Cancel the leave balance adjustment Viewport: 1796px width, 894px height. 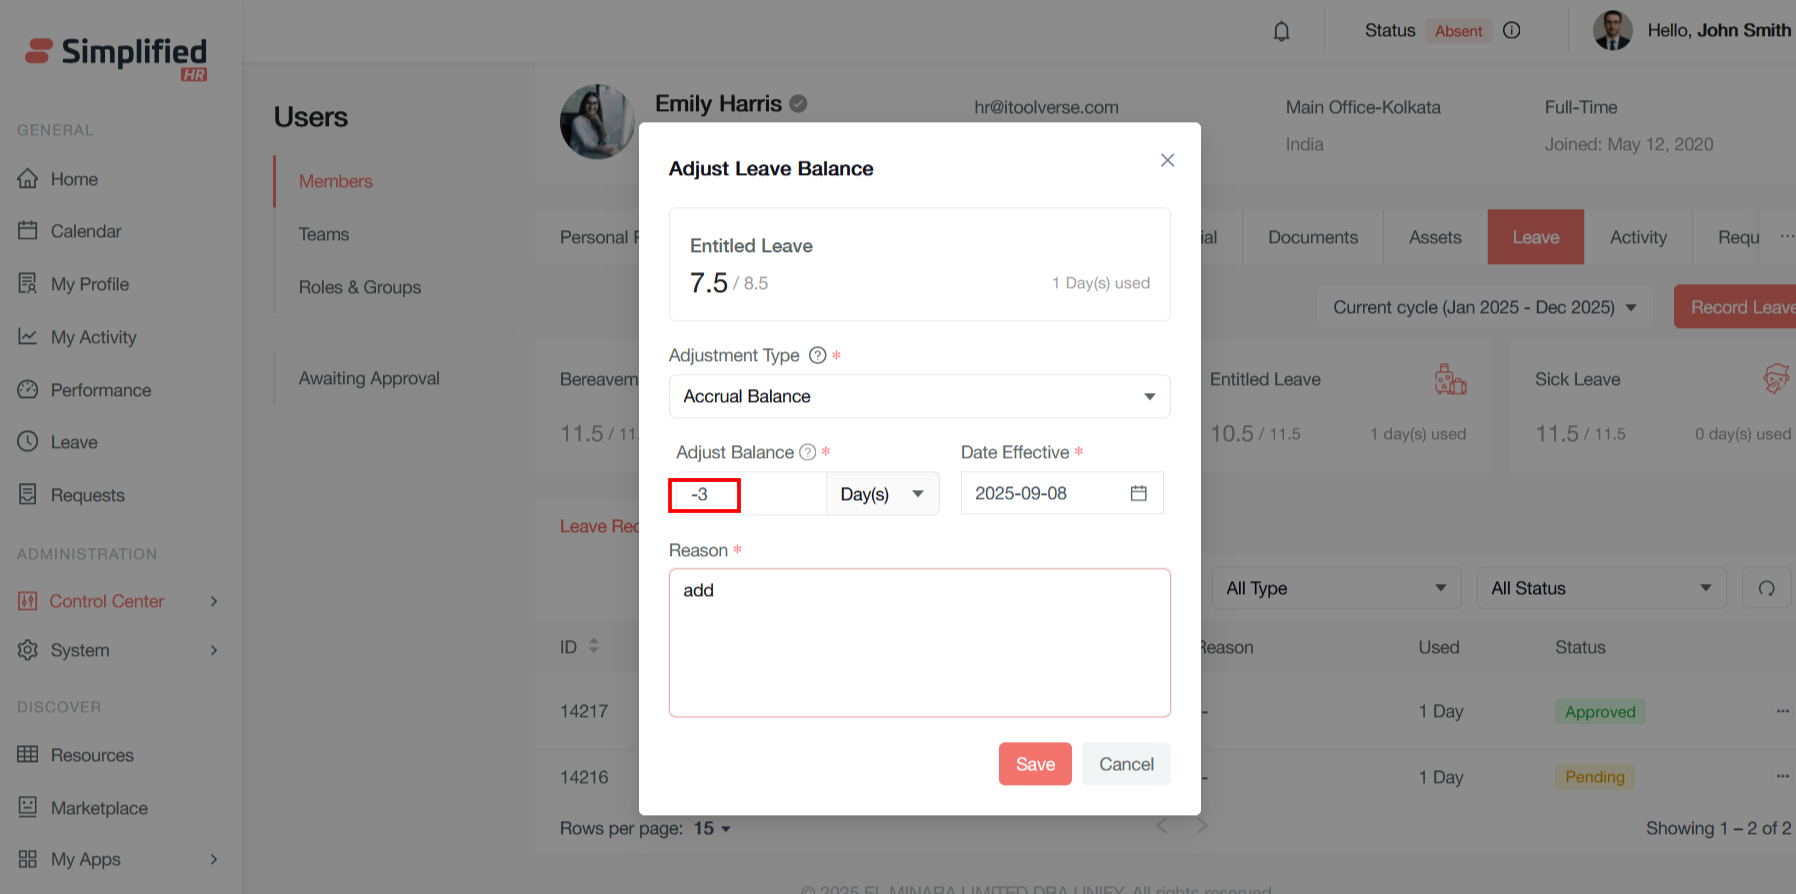click(x=1126, y=764)
